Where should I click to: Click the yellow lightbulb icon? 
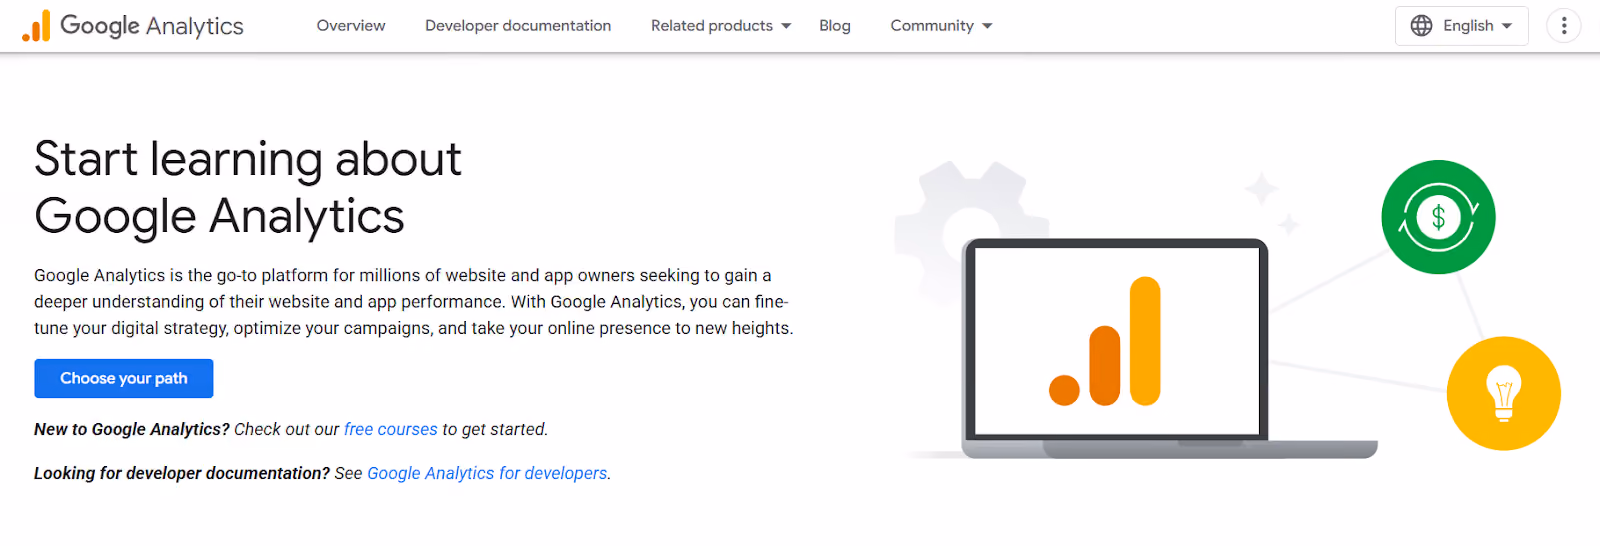1503,393
